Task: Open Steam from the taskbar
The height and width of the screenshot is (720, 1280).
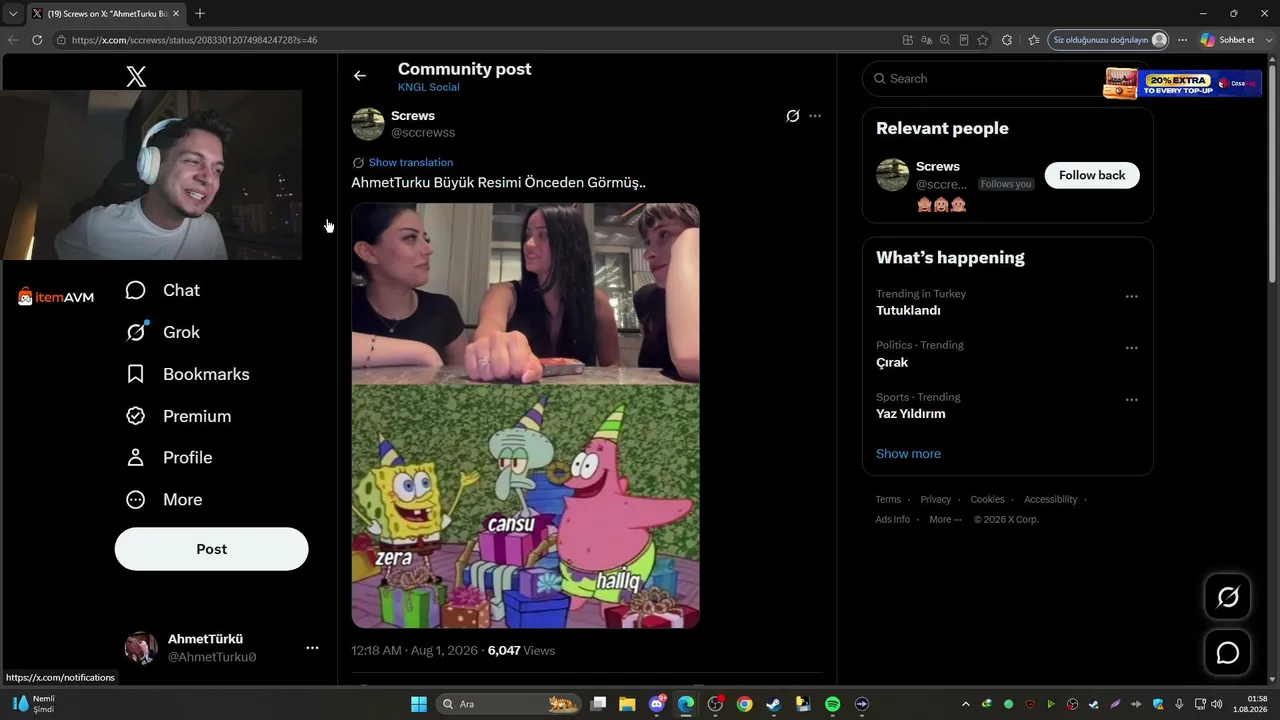Action: (774, 704)
